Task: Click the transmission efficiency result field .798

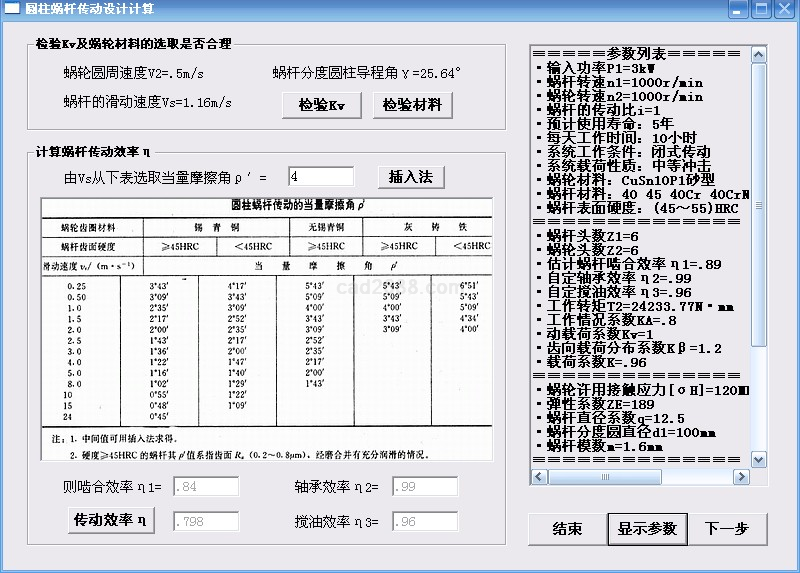Action: coord(206,522)
